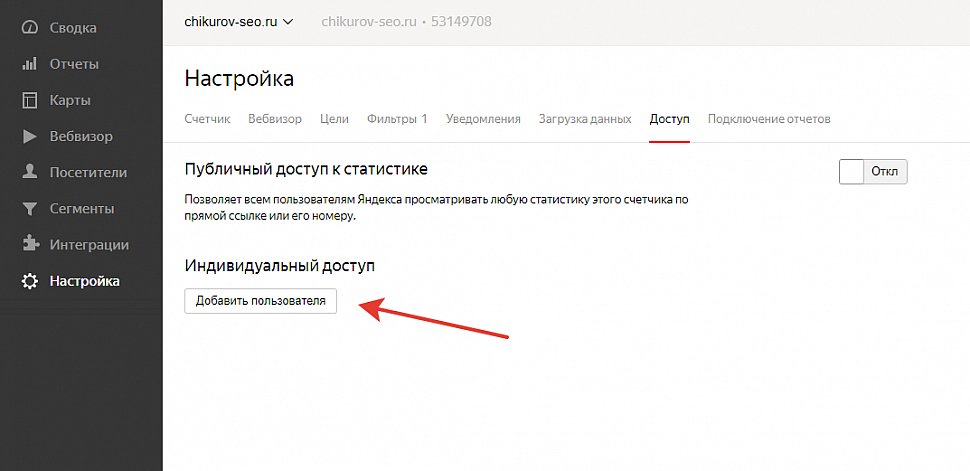970x471 pixels.
Task: Open the Уведомления tab
Action: 483,119
